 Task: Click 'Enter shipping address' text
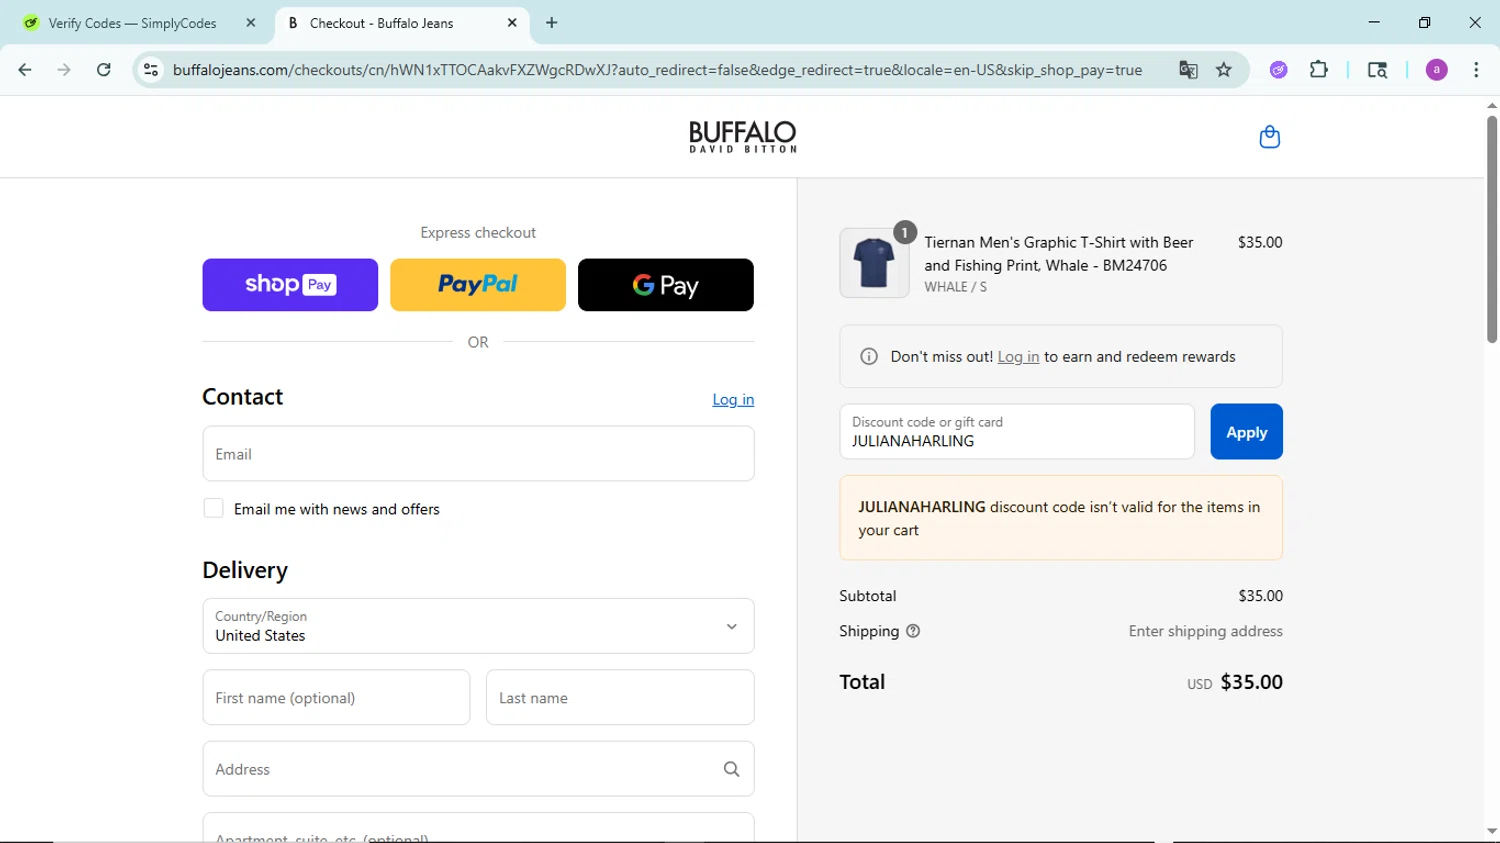click(1205, 631)
